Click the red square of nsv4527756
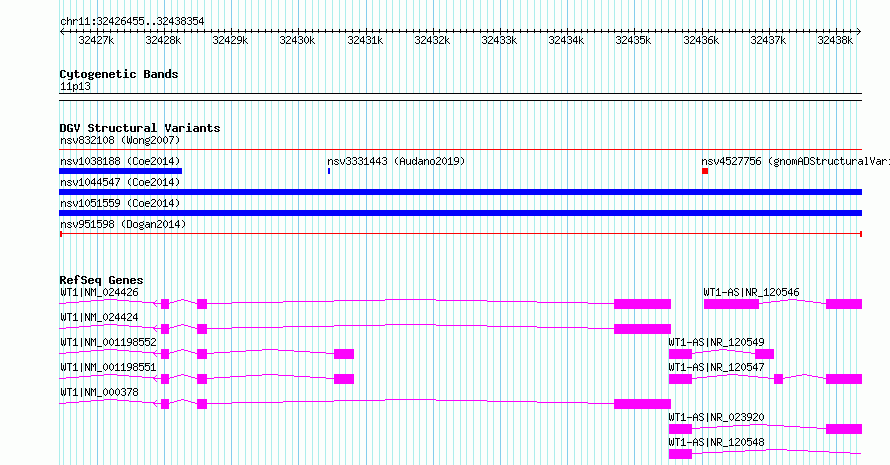Viewport: 890px width, 465px height. tap(705, 171)
